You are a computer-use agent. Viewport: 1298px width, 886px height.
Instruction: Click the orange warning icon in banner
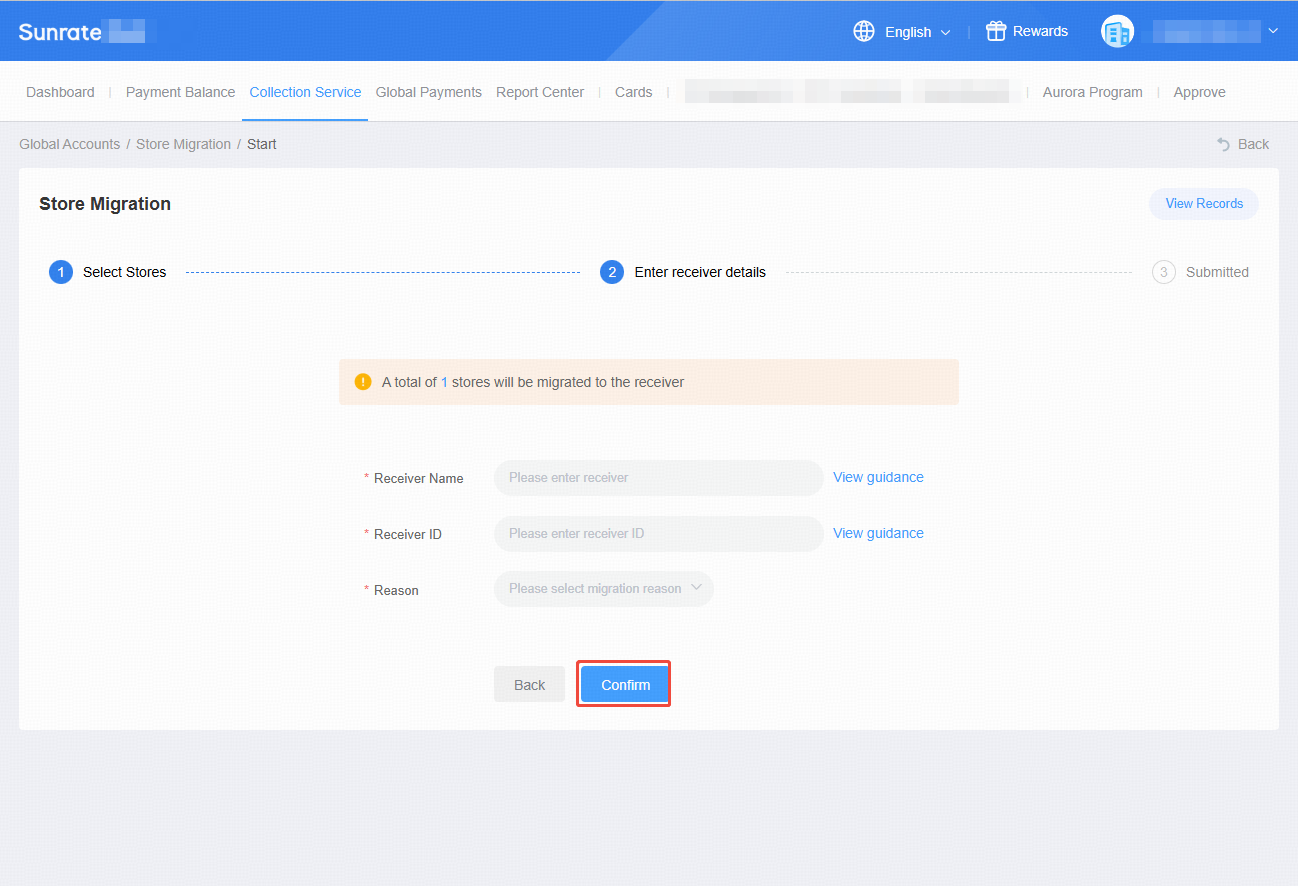[363, 382]
